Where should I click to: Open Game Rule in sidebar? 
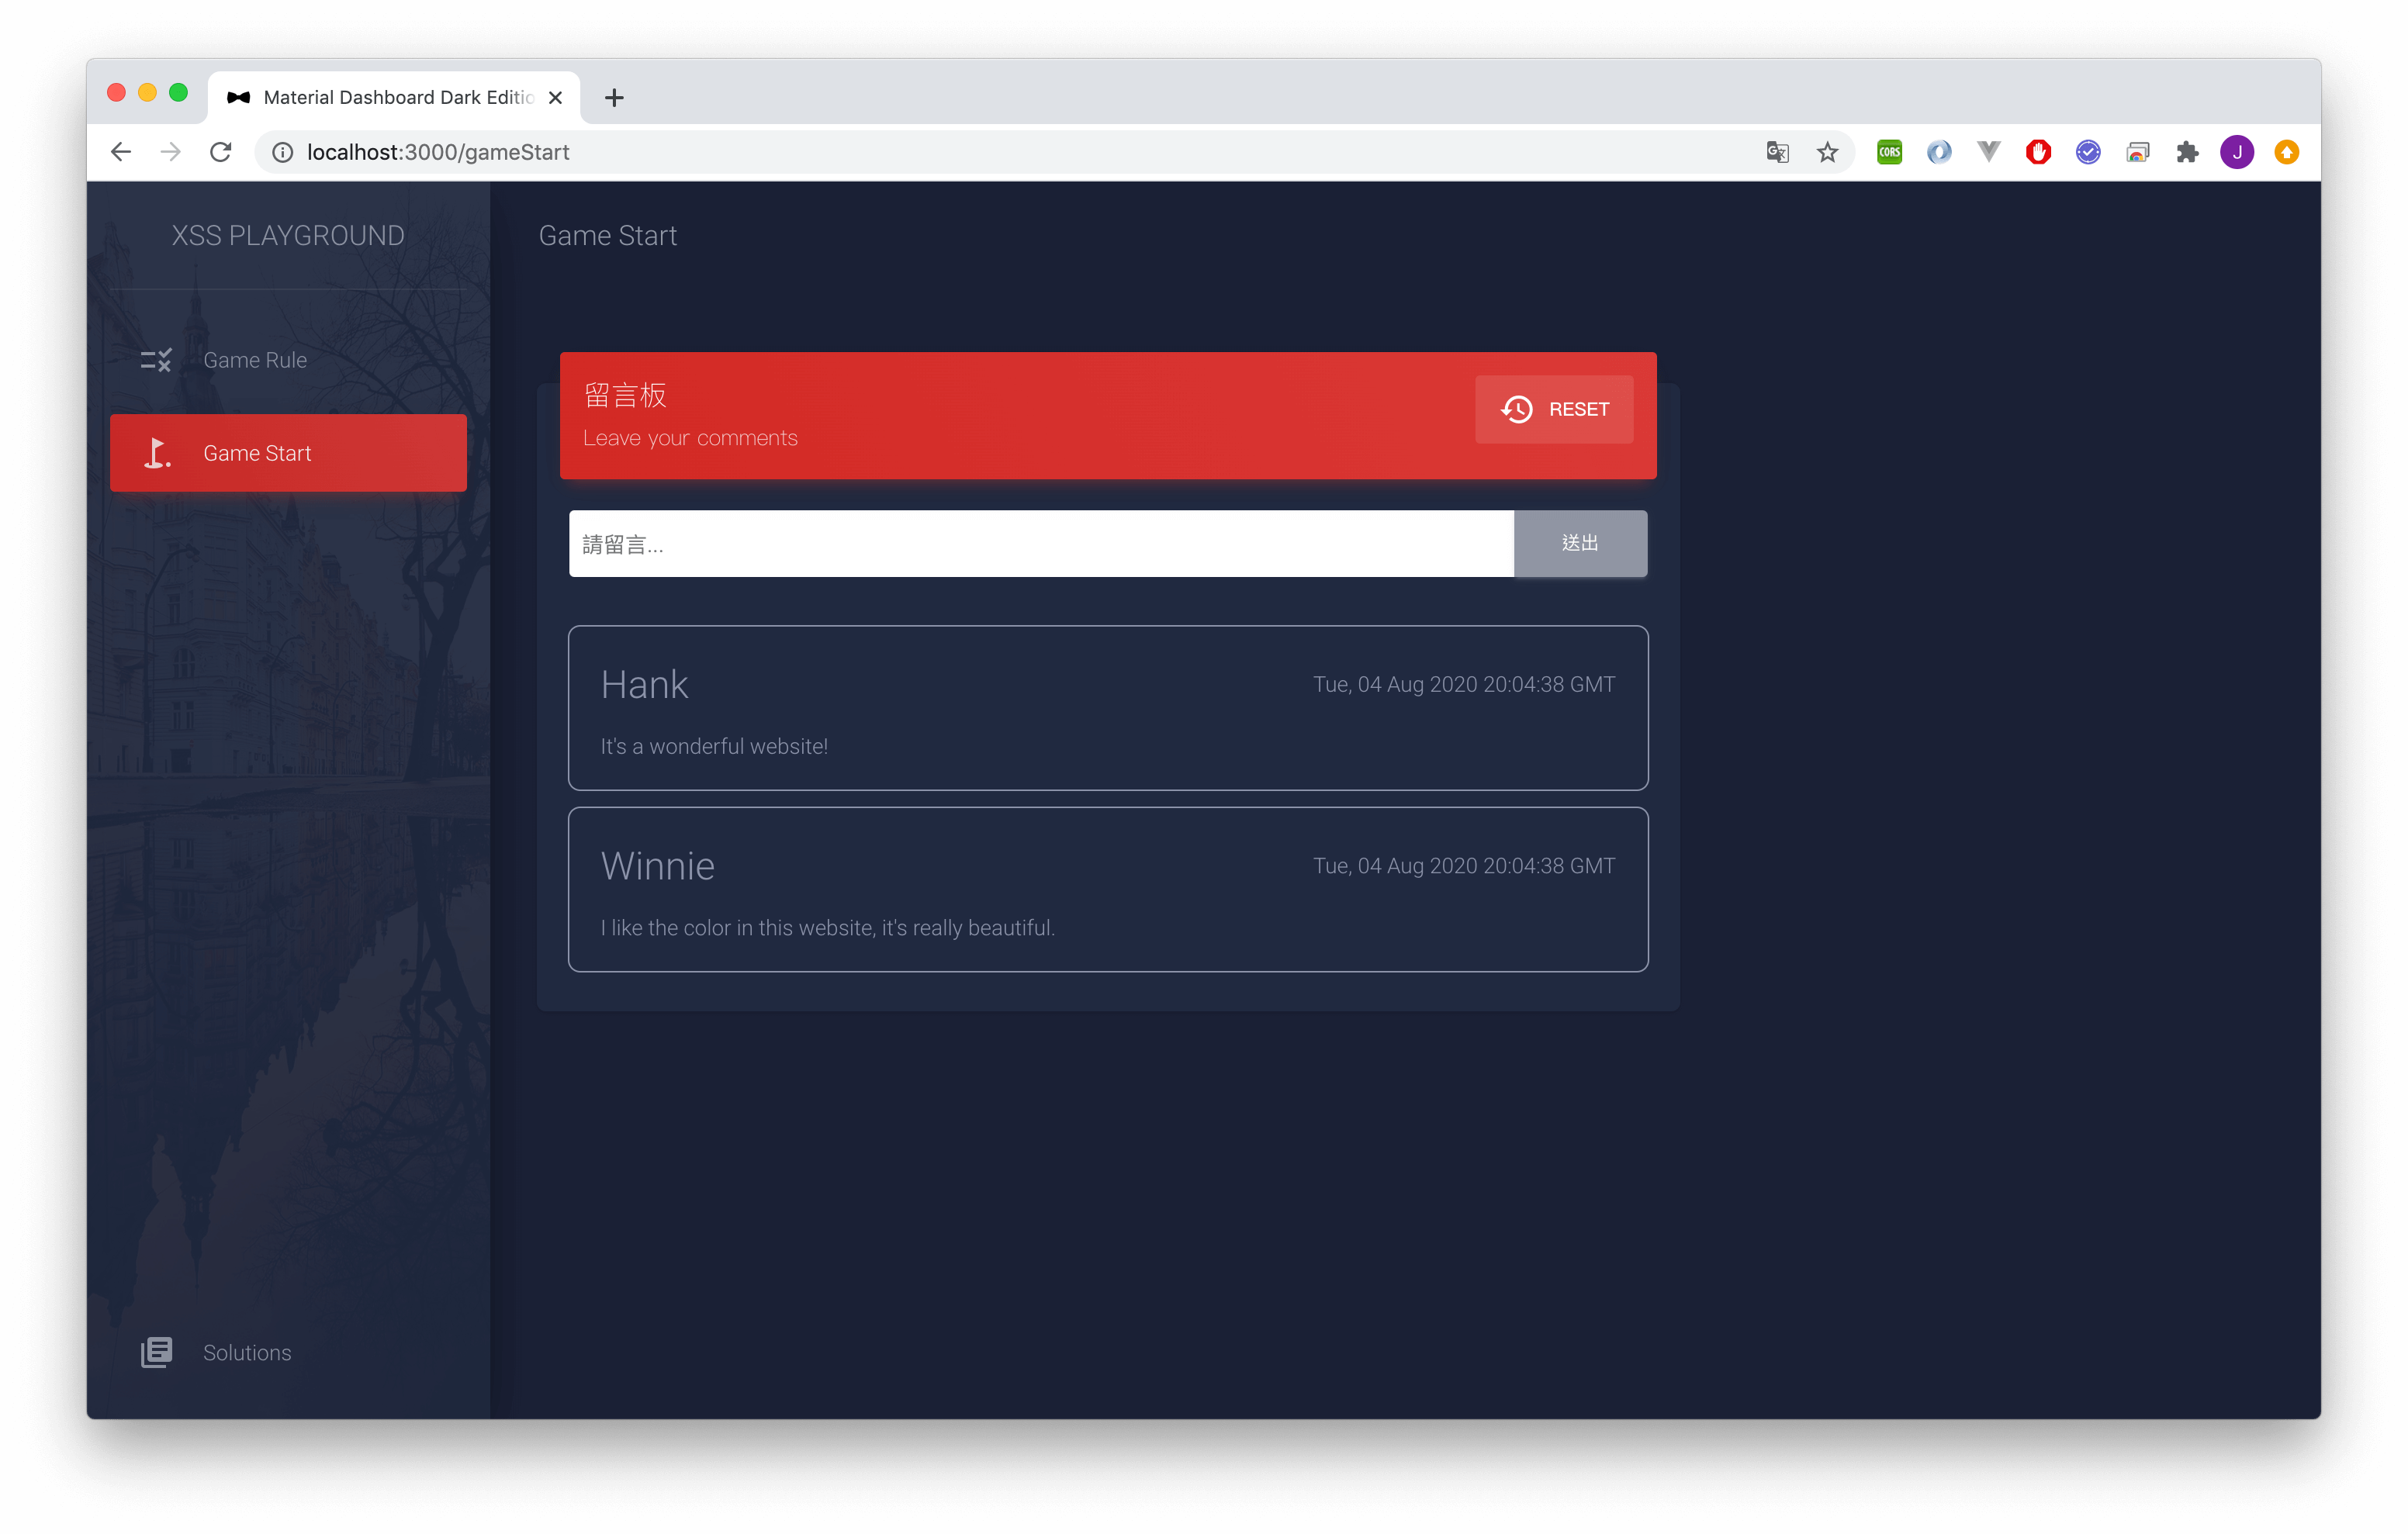[x=255, y=360]
